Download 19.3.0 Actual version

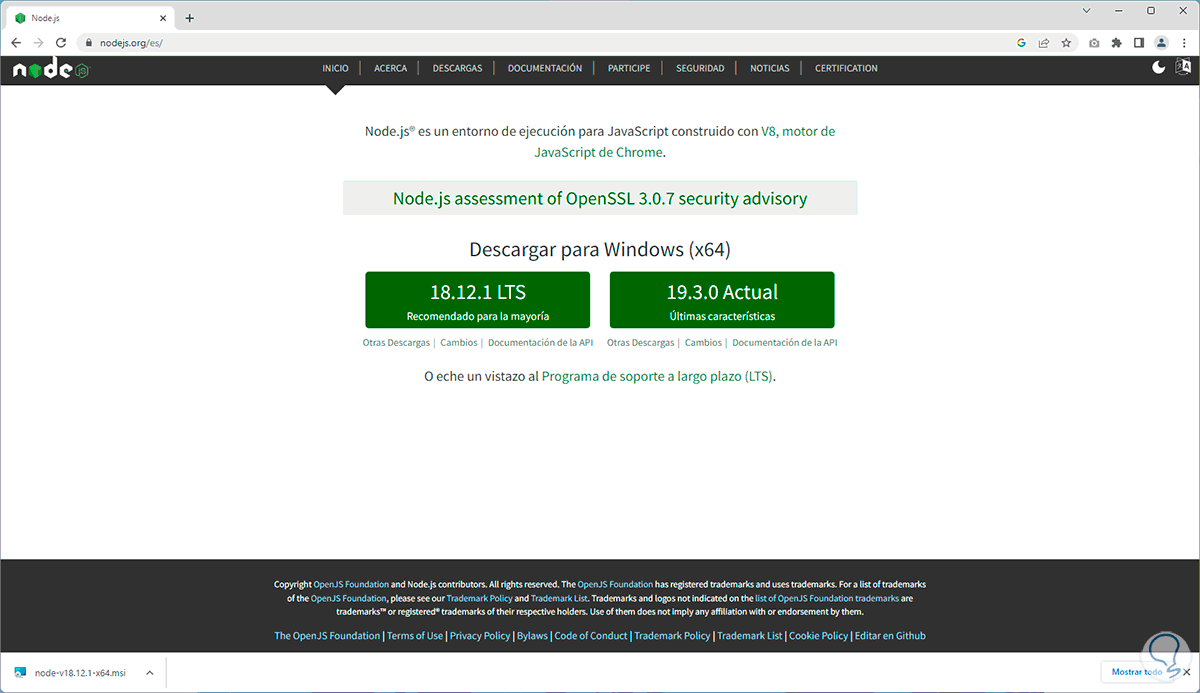[722, 300]
